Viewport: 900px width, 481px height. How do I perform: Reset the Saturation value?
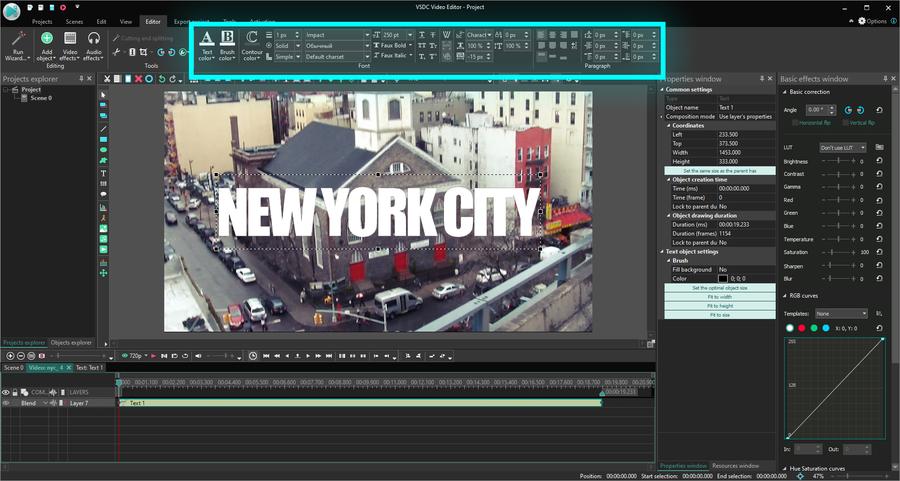[879, 252]
